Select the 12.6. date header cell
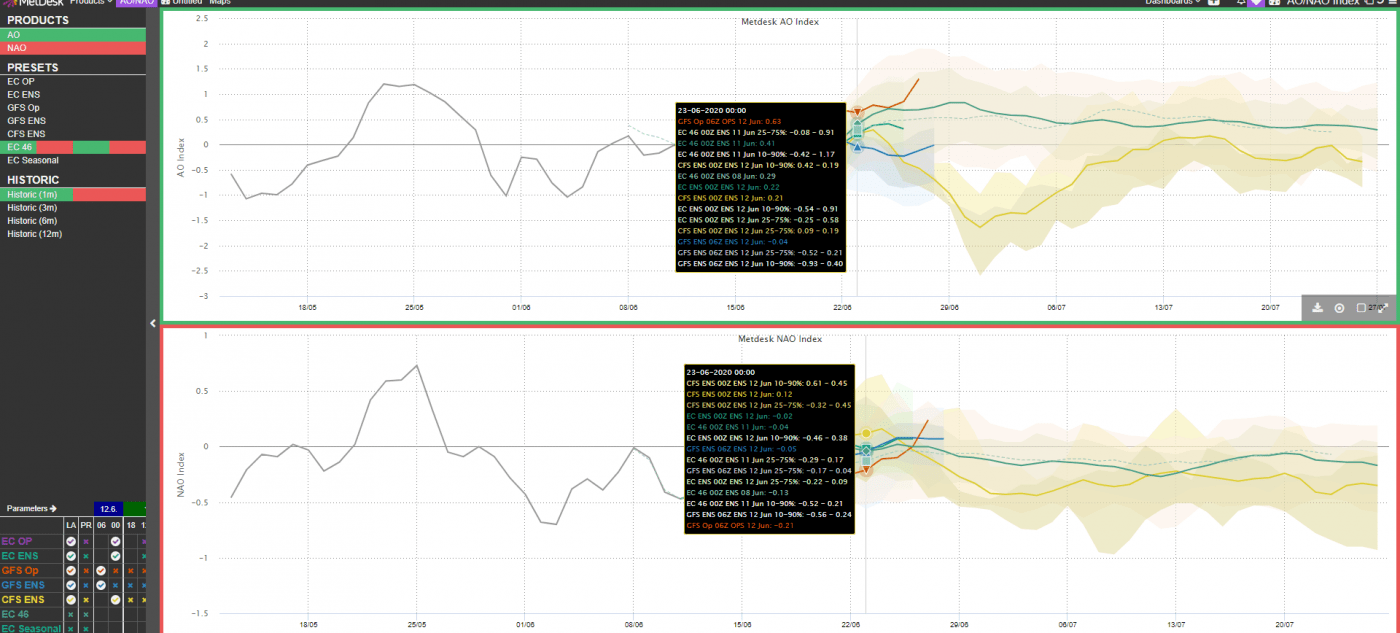This screenshot has width=1400, height=633. (x=108, y=508)
